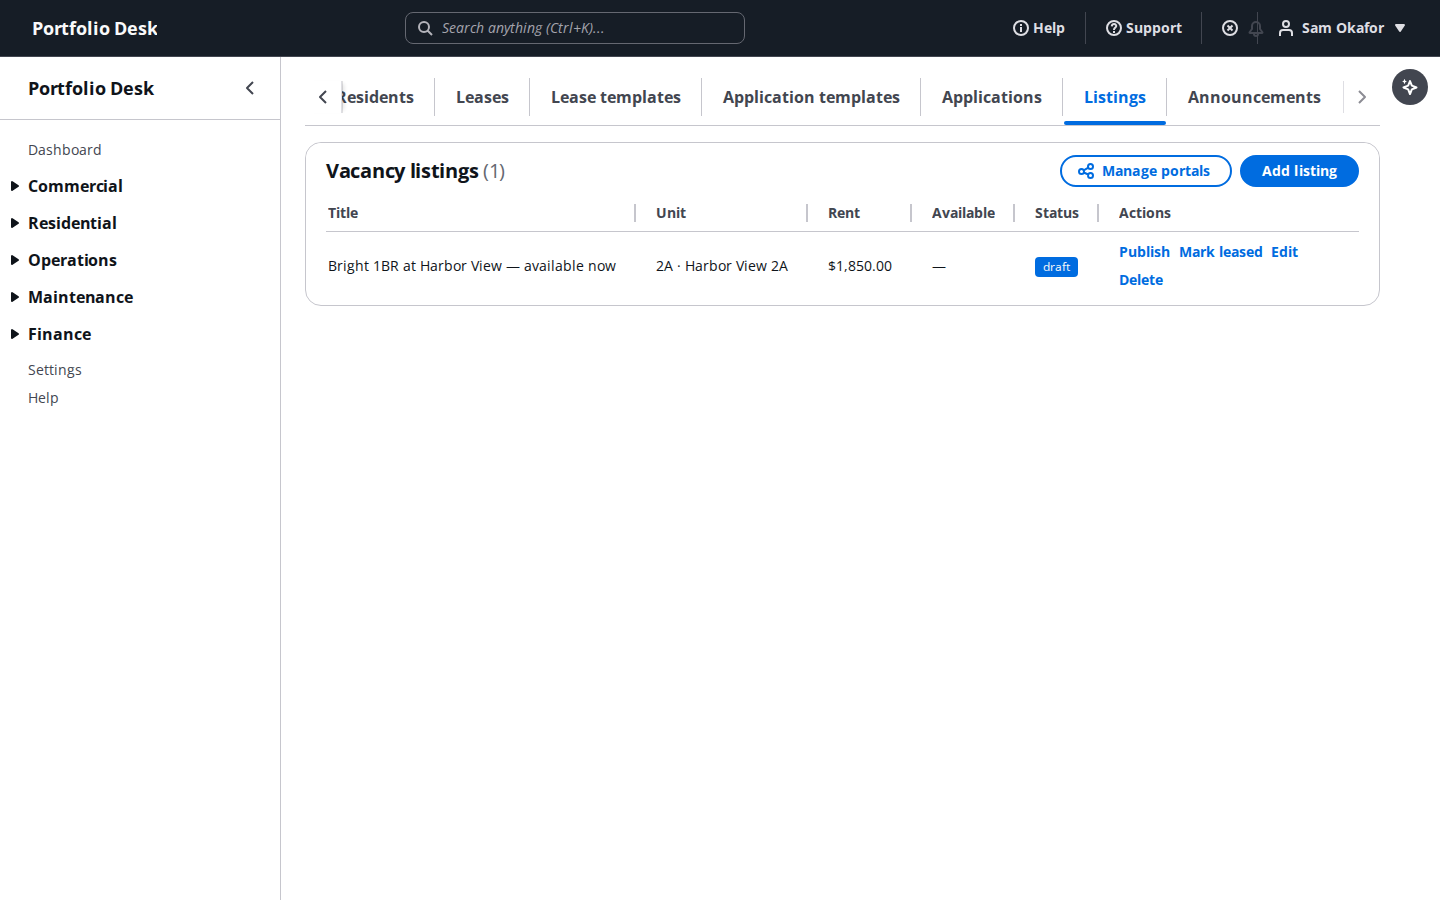Screen dimensions: 1440x900
Task: Go to Dashboard in the sidebar
Action: (x=65, y=150)
